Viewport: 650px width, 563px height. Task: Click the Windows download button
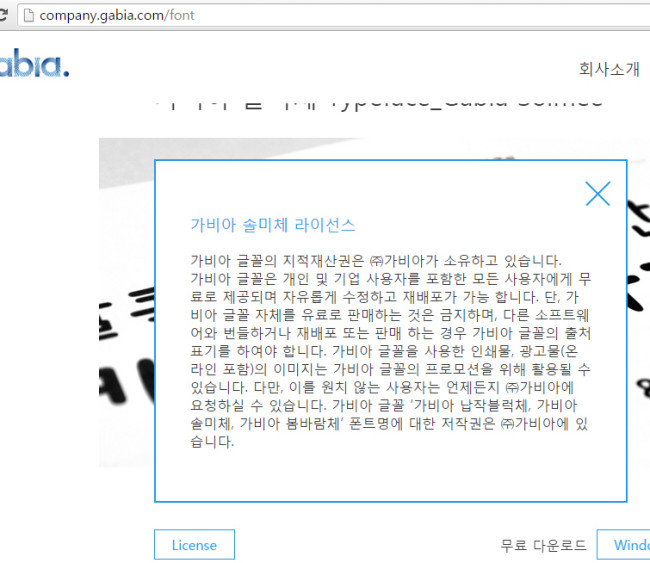pos(626,545)
